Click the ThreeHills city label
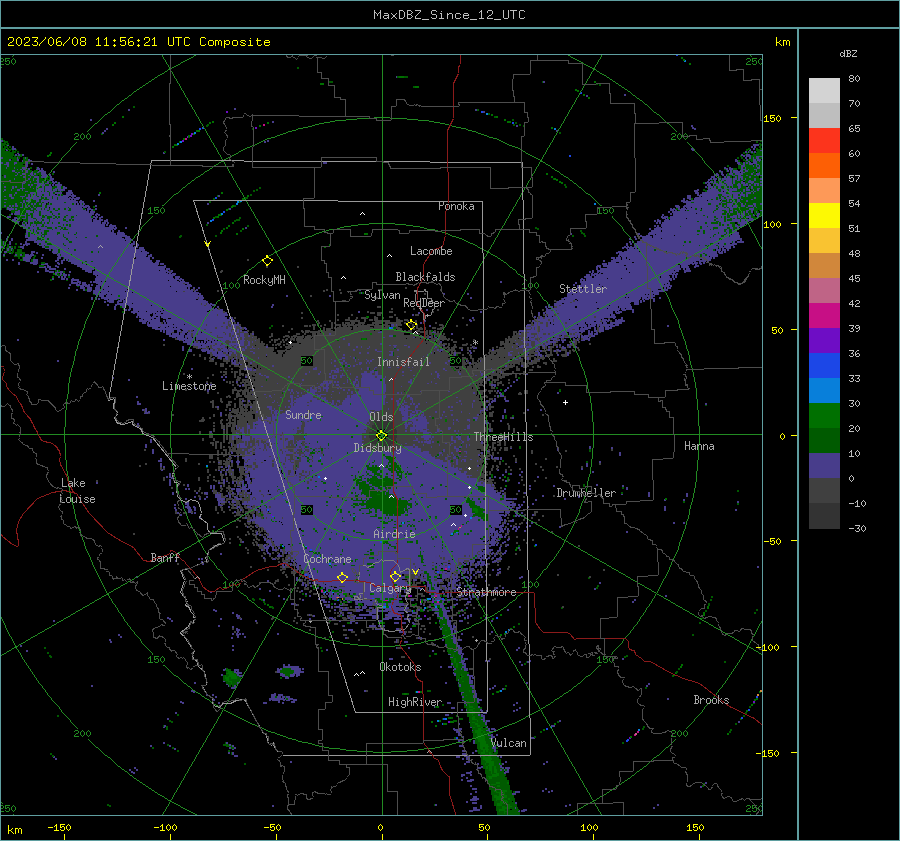Image resolution: width=900 pixels, height=841 pixels. click(x=503, y=437)
